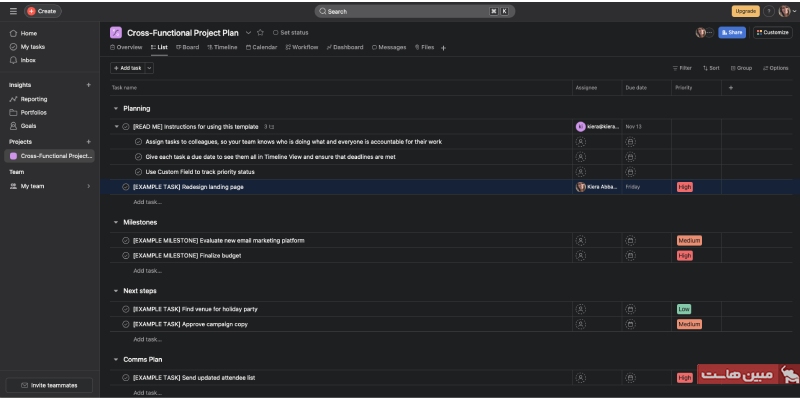Click the Low priority tag
800x400 pixels.
pos(684,310)
